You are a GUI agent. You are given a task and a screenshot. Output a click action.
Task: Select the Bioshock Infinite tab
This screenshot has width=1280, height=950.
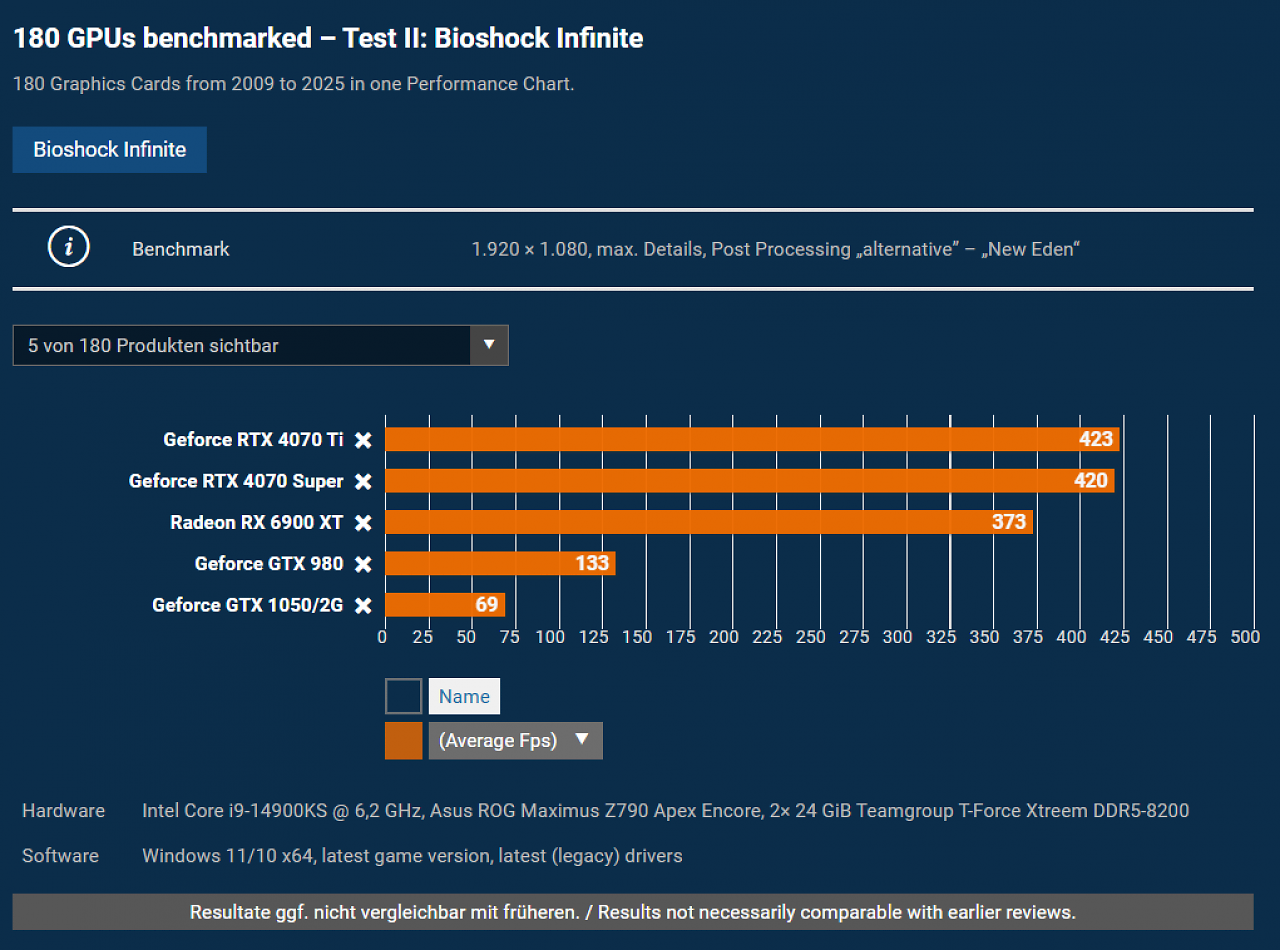pyautogui.click(x=110, y=149)
